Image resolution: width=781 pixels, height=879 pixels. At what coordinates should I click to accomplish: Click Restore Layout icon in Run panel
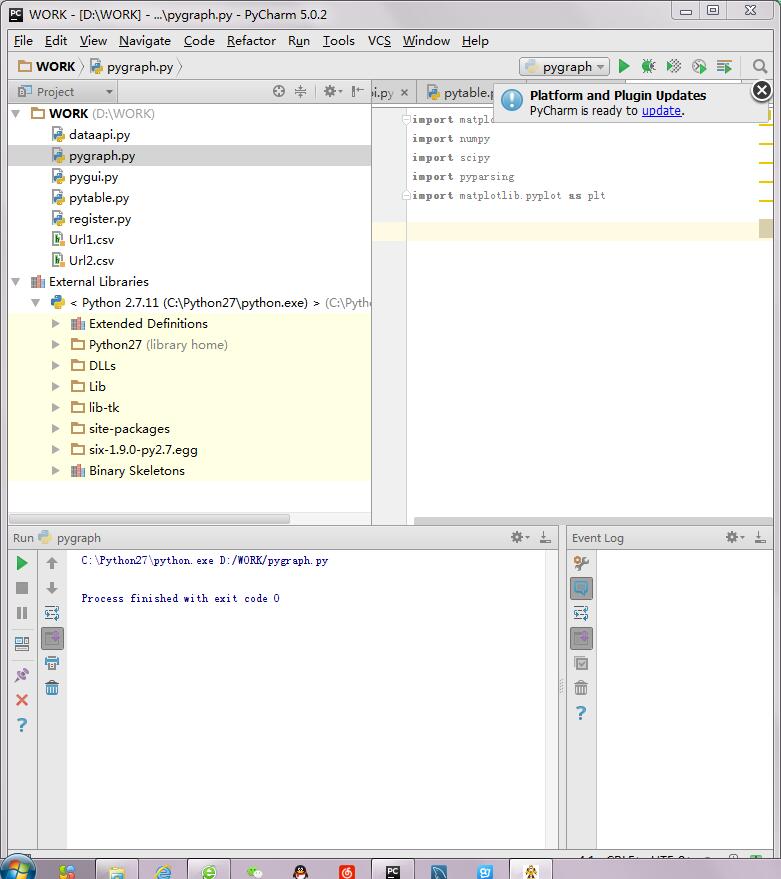22,644
